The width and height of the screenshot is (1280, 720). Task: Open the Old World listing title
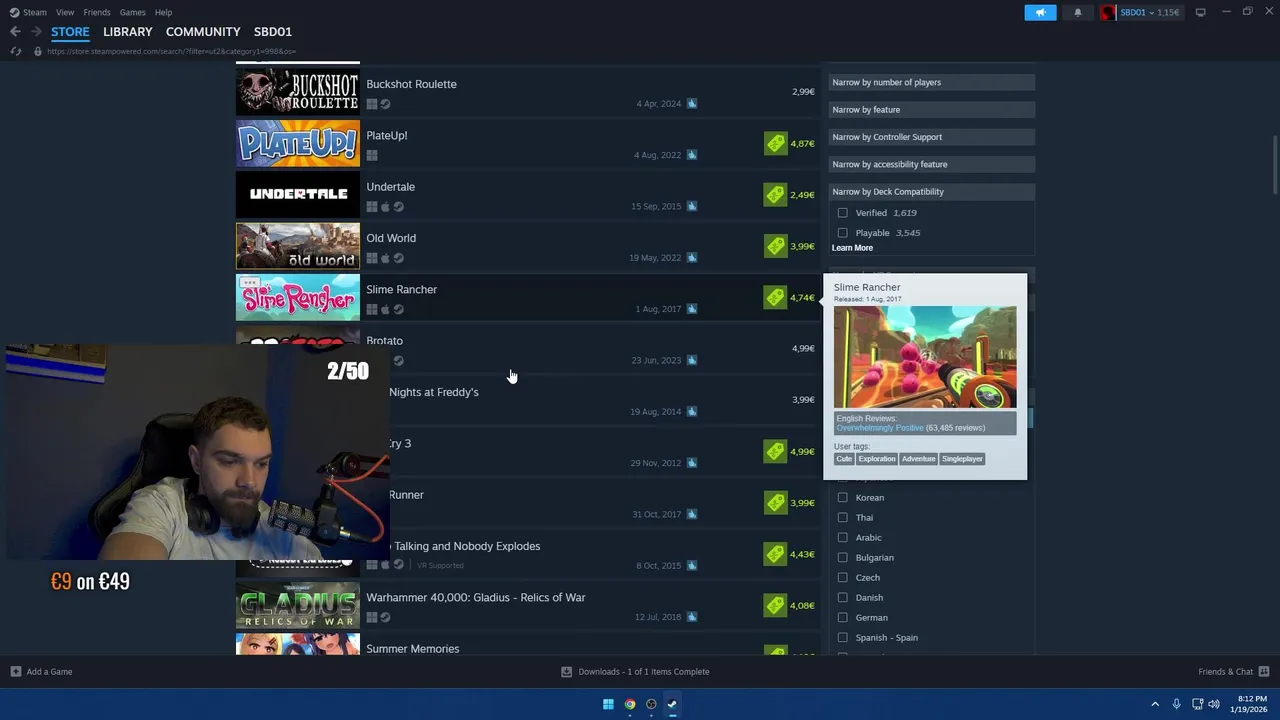[x=391, y=238]
